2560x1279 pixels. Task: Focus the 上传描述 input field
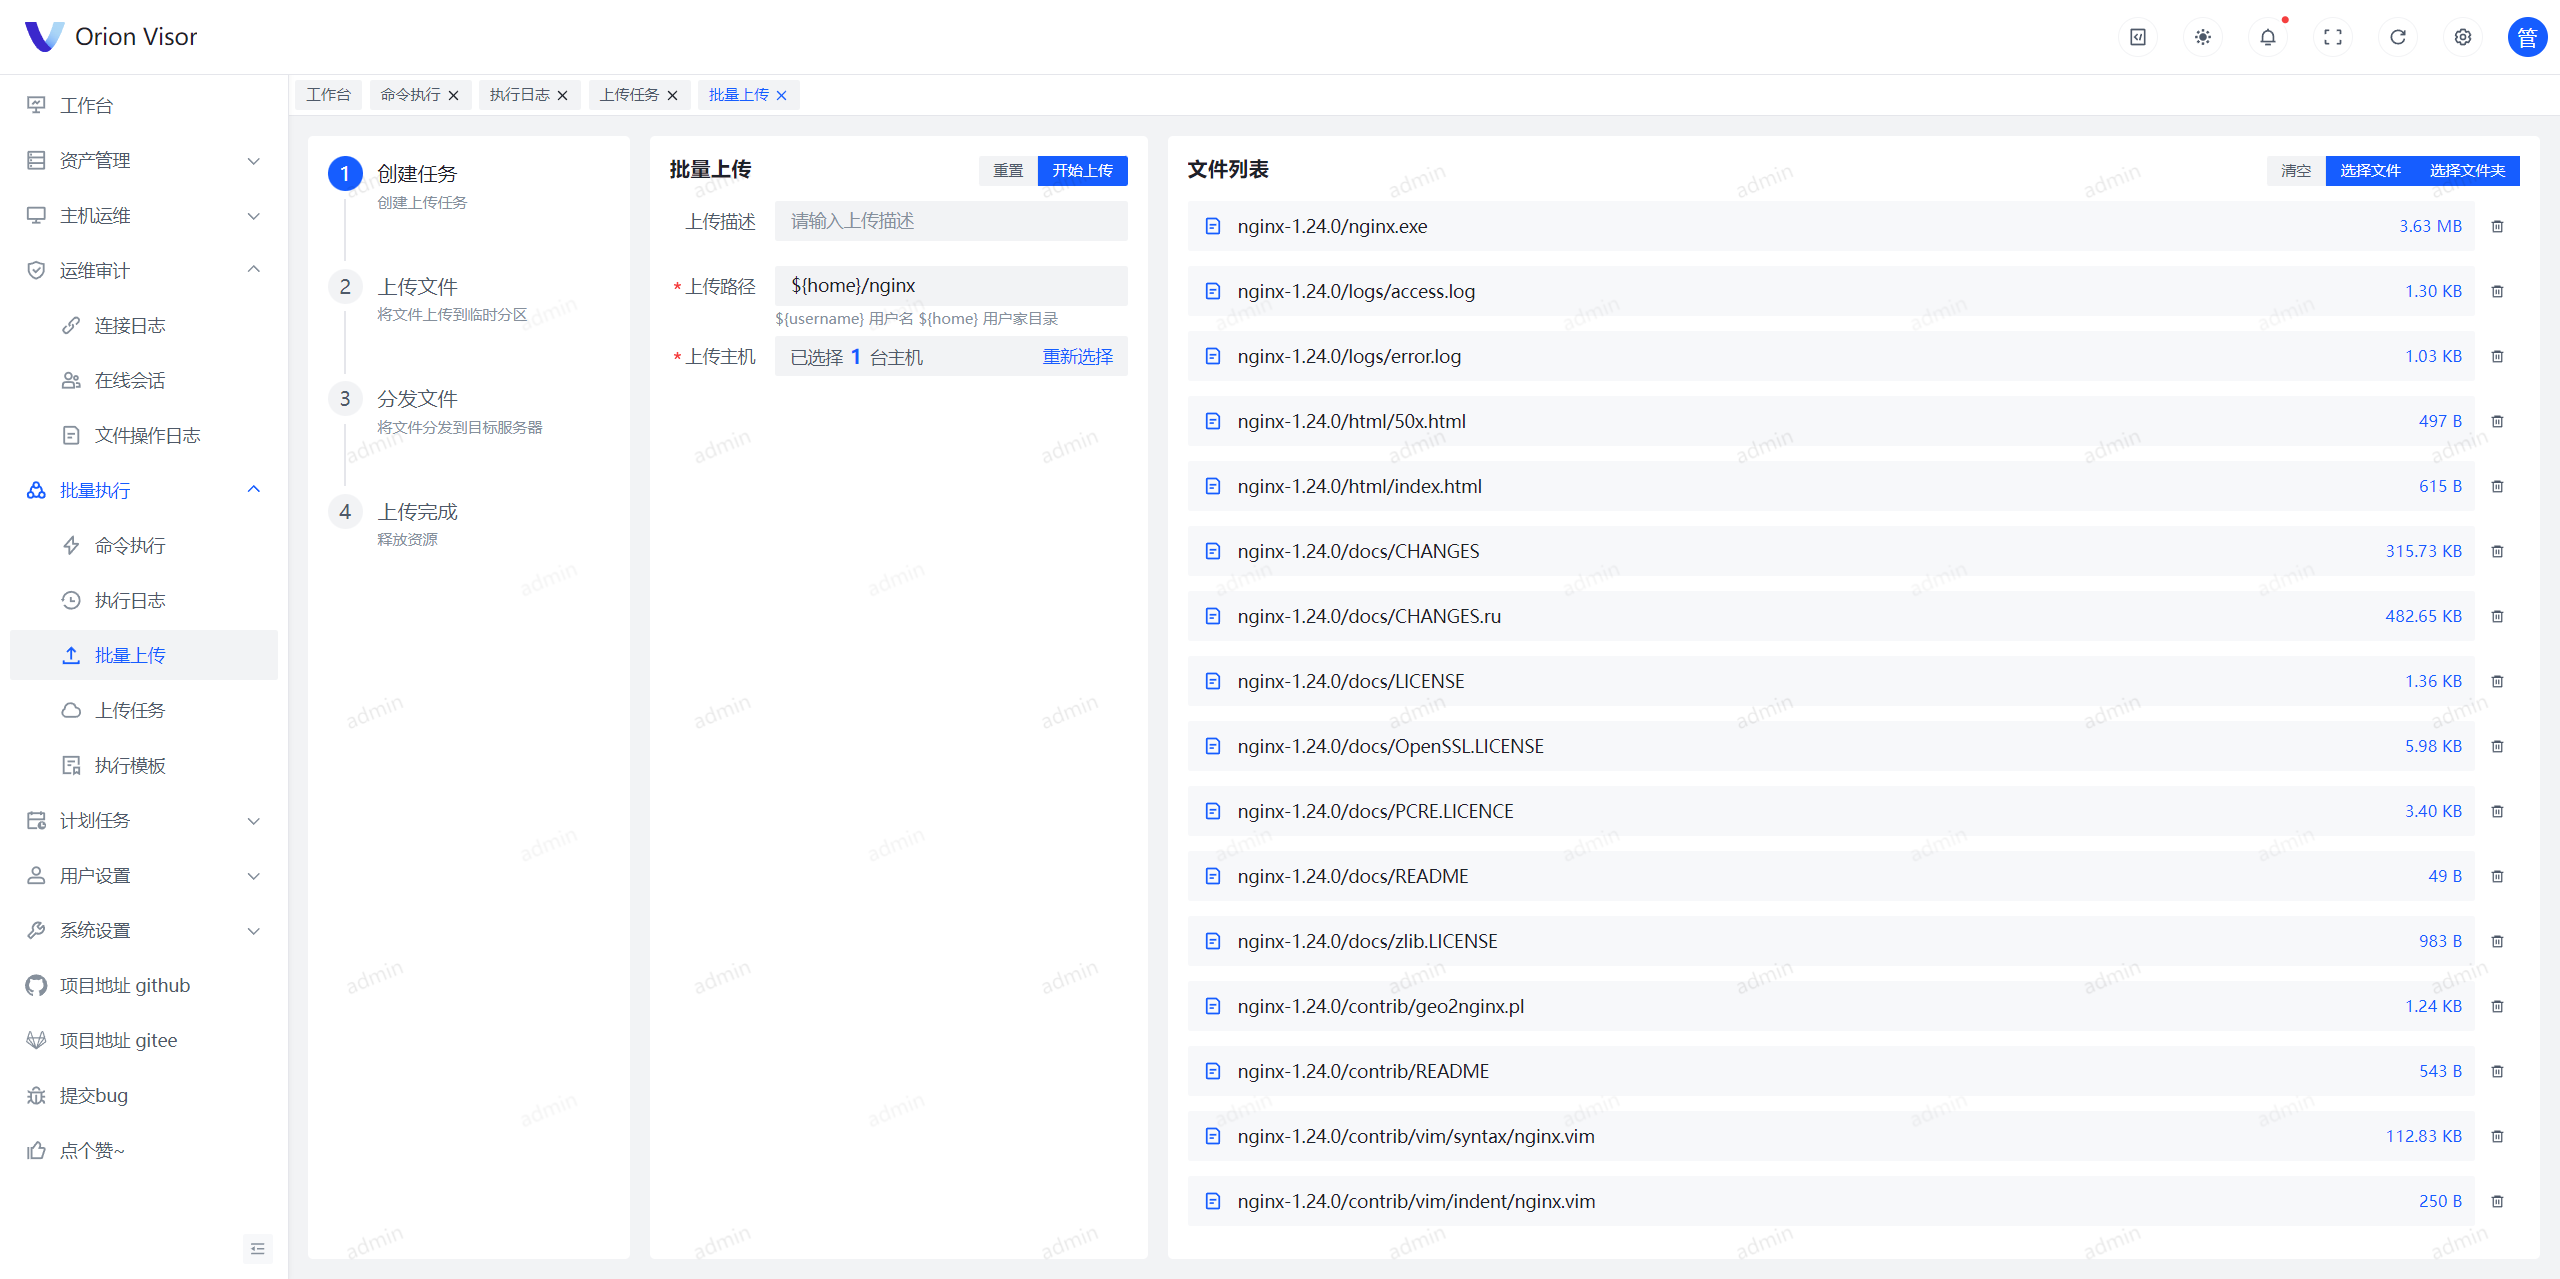(x=950, y=221)
